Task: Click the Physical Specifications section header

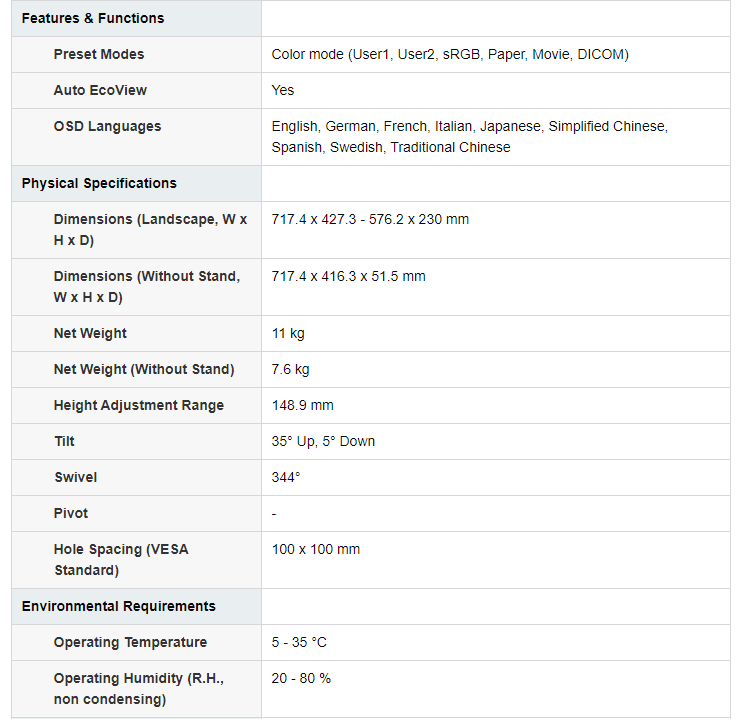Action: (x=99, y=183)
